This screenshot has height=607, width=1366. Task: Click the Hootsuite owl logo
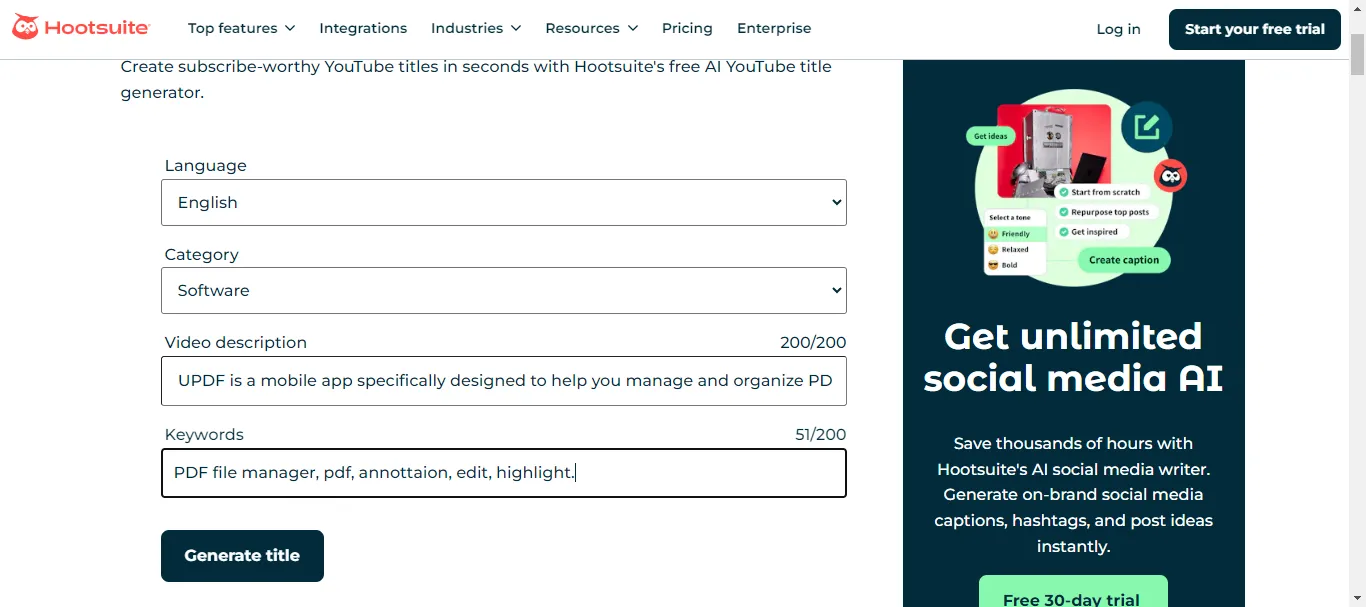(27, 28)
